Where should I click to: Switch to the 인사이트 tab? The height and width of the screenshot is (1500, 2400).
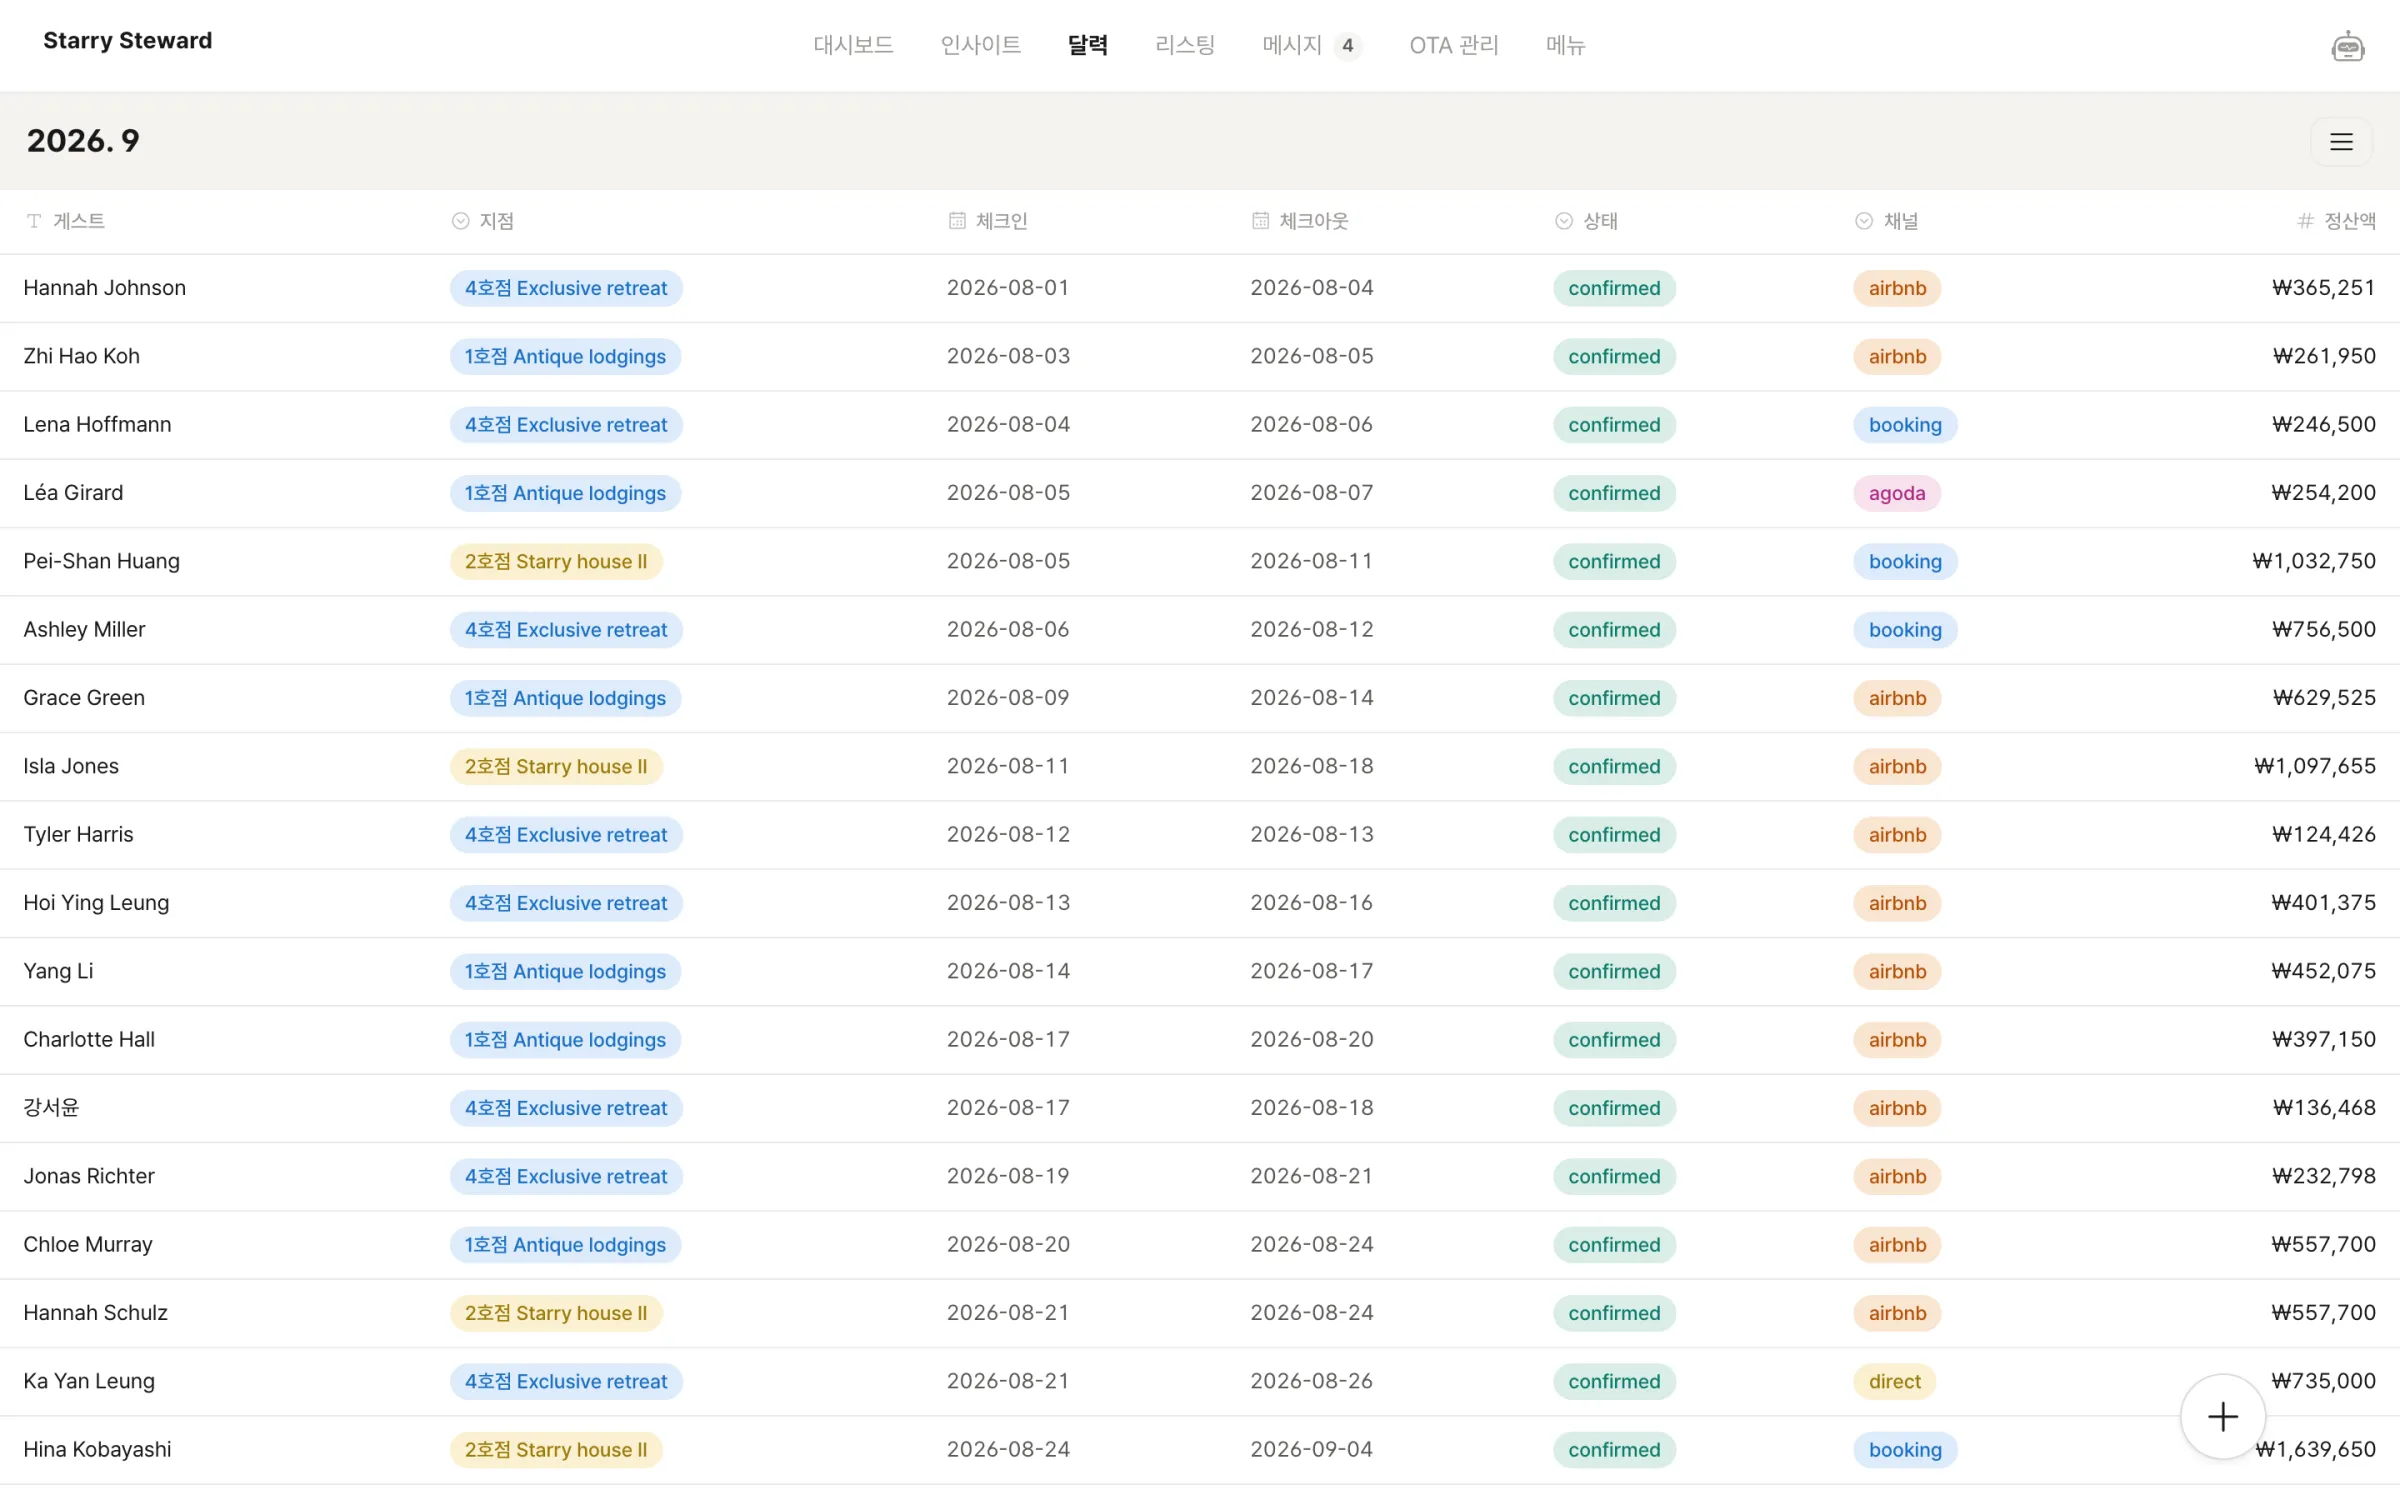pyautogui.click(x=980, y=45)
